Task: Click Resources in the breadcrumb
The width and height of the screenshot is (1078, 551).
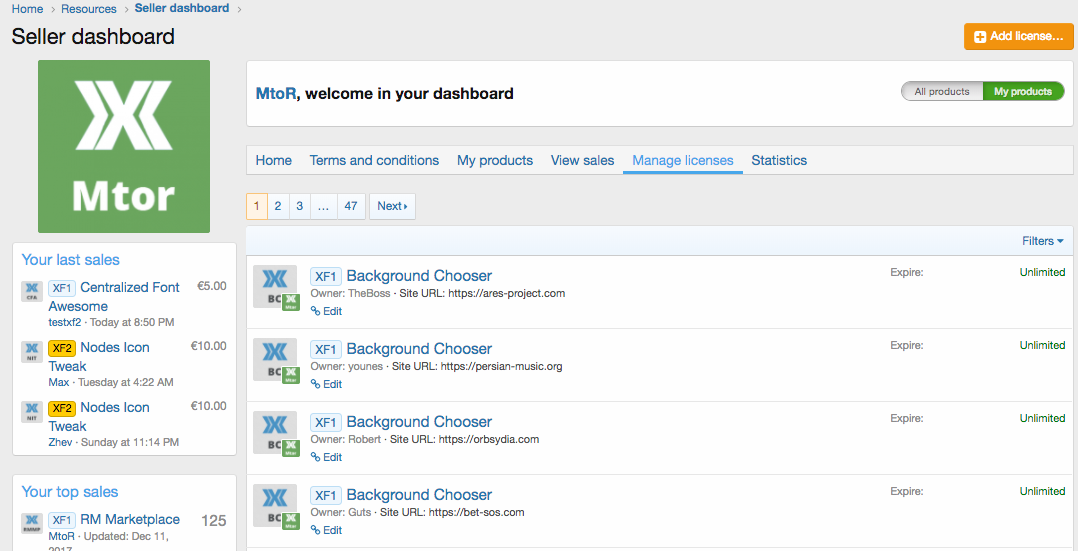Action: point(89,9)
